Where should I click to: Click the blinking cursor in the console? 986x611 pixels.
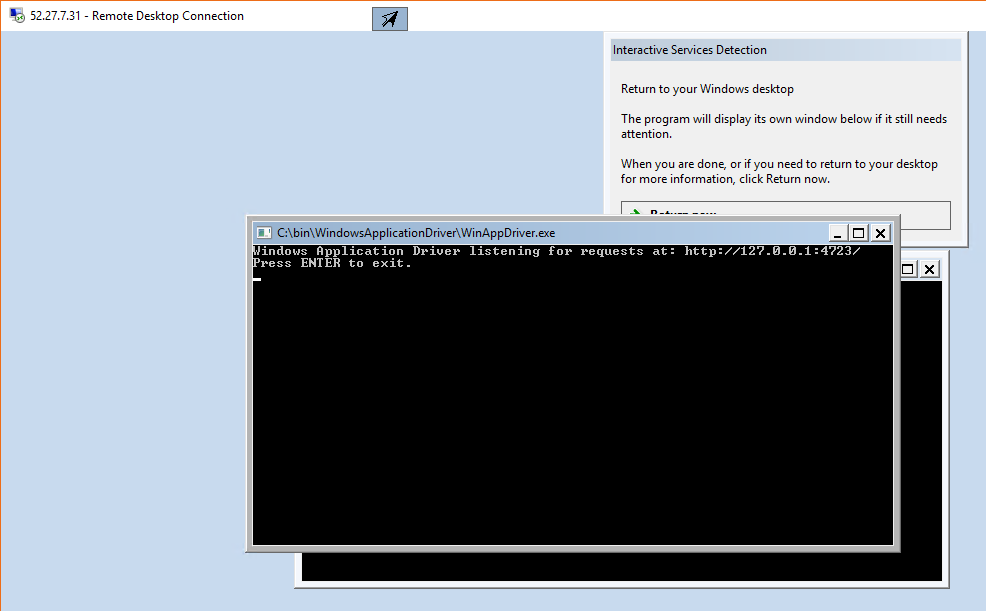pos(256,280)
